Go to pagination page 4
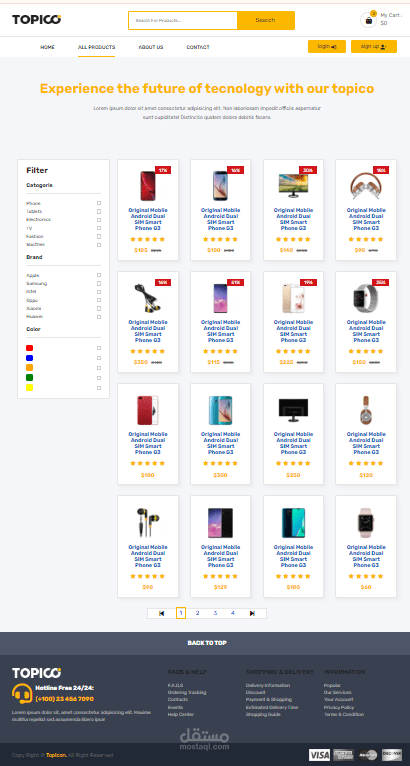This screenshot has width=410, height=766. click(233, 613)
